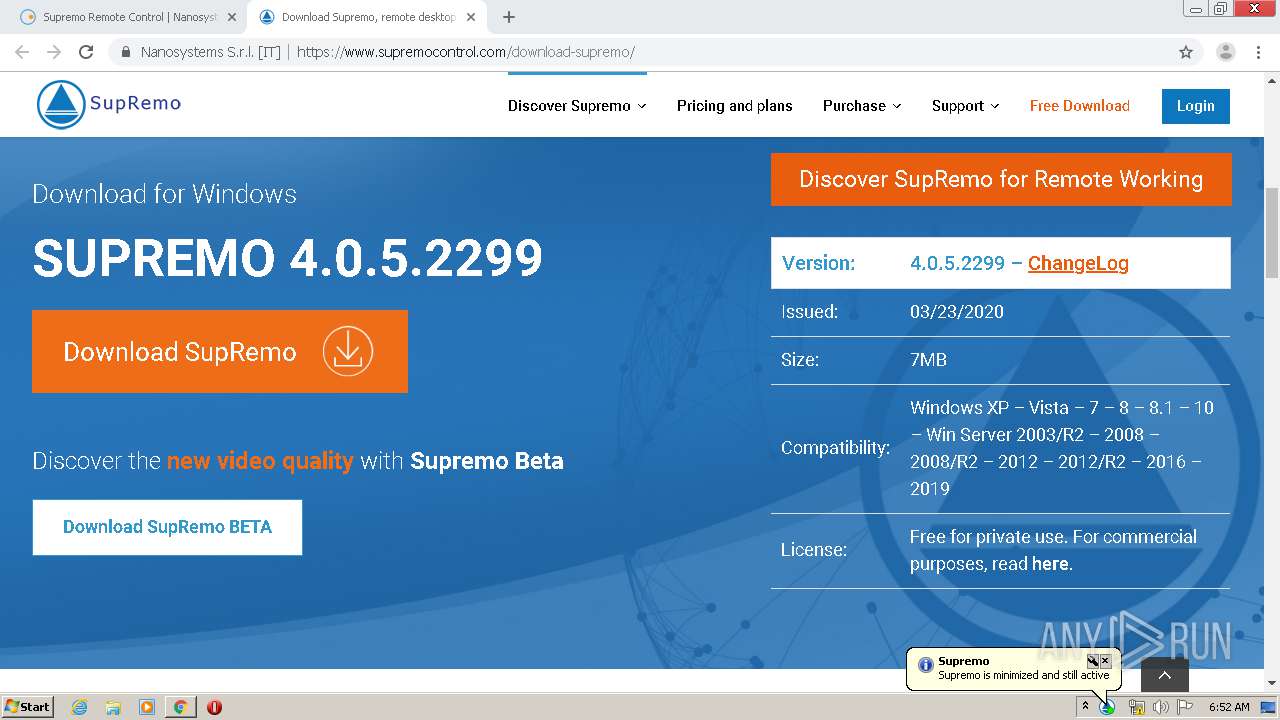Expand the Discover Supremo menu
Screen dimensions: 1280x720
(x=577, y=106)
